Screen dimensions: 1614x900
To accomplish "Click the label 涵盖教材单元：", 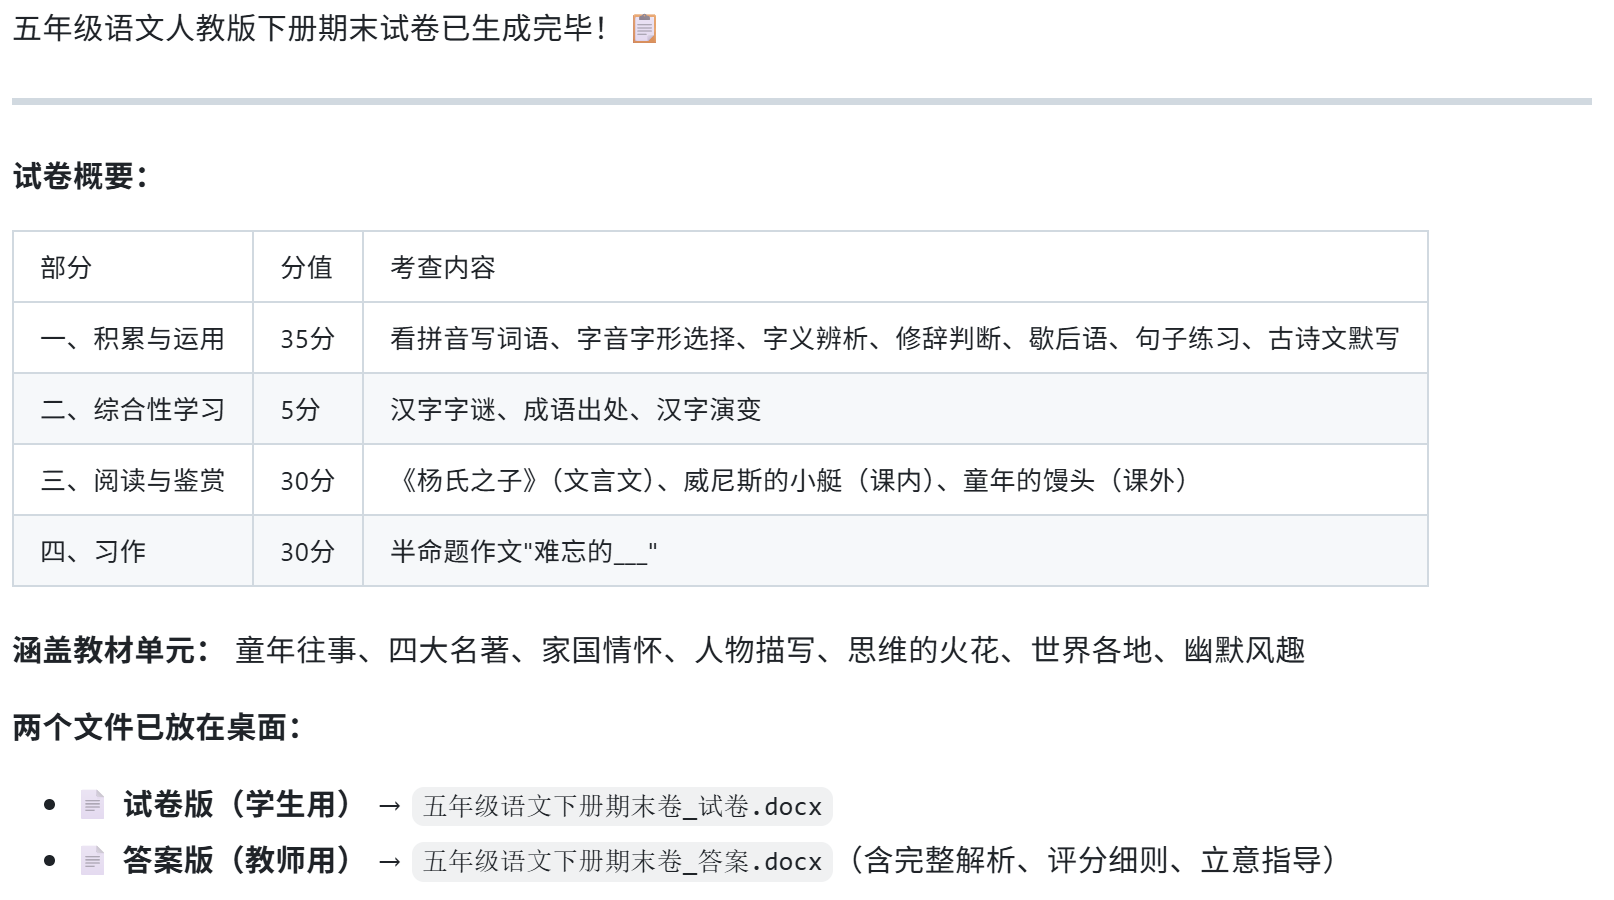I will click(x=112, y=650).
